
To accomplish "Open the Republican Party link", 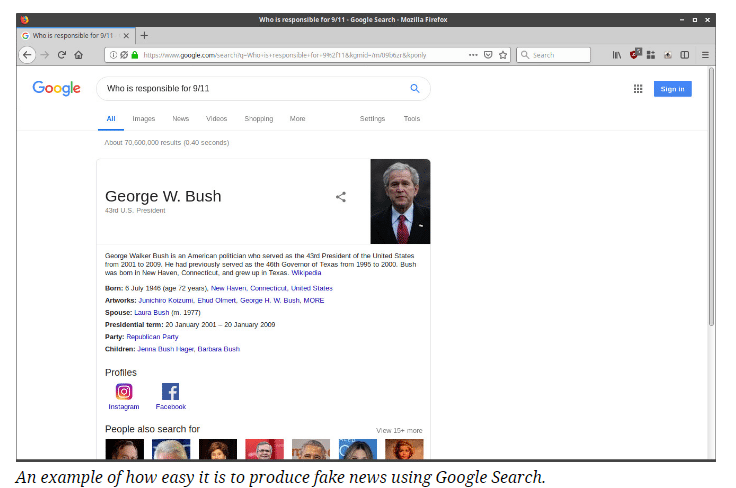I will 152,337.
